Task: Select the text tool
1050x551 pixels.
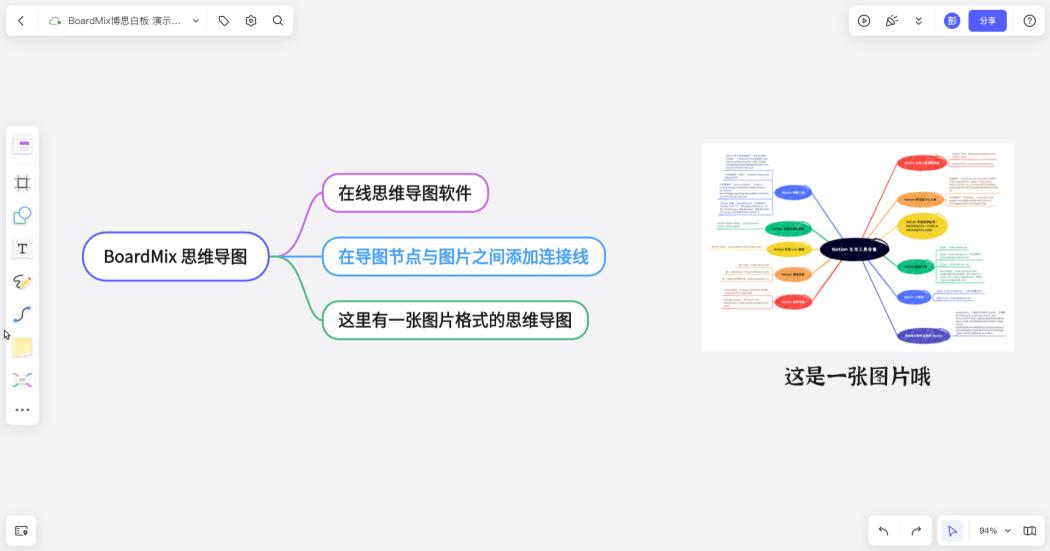Action: 22,248
